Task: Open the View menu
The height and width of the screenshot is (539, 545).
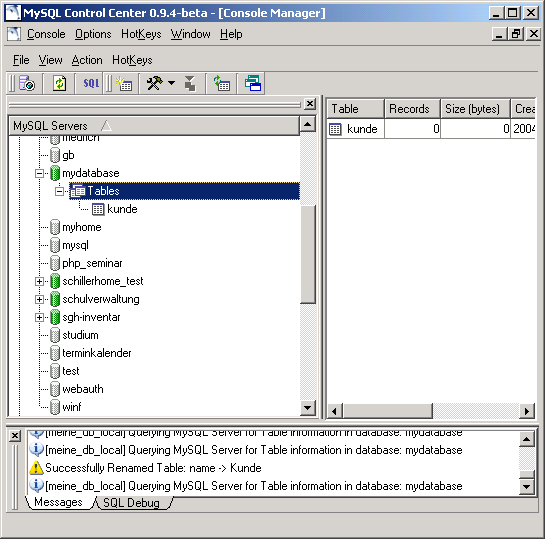Action: click(x=50, y=60)
